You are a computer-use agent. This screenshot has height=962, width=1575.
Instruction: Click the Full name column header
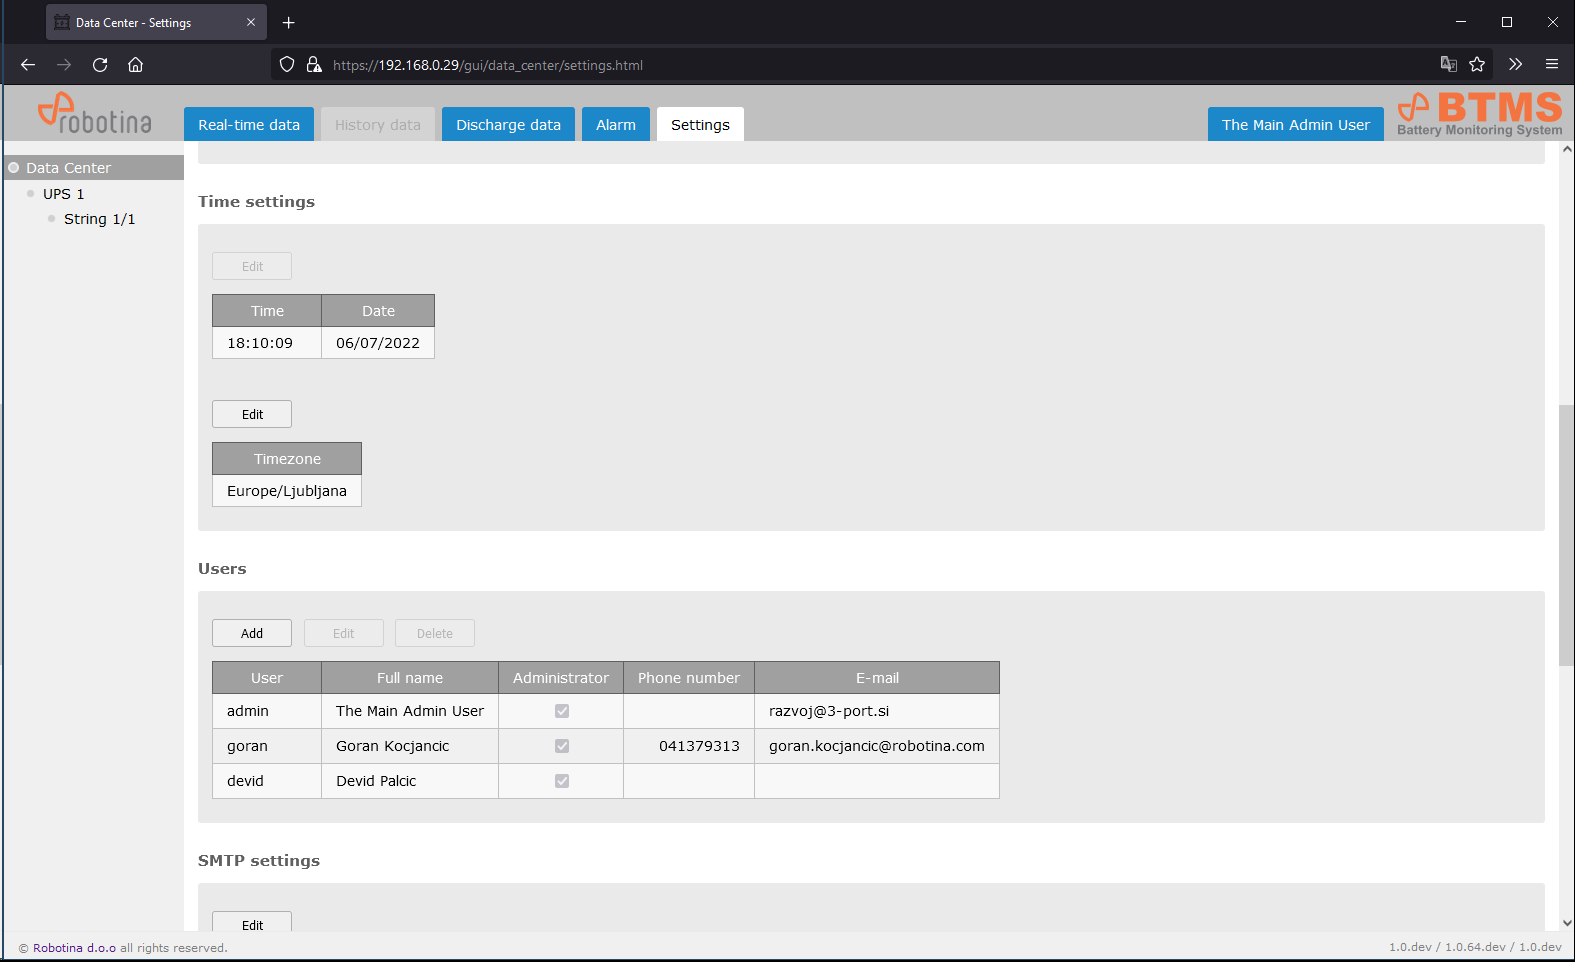(x=410, y=678)
